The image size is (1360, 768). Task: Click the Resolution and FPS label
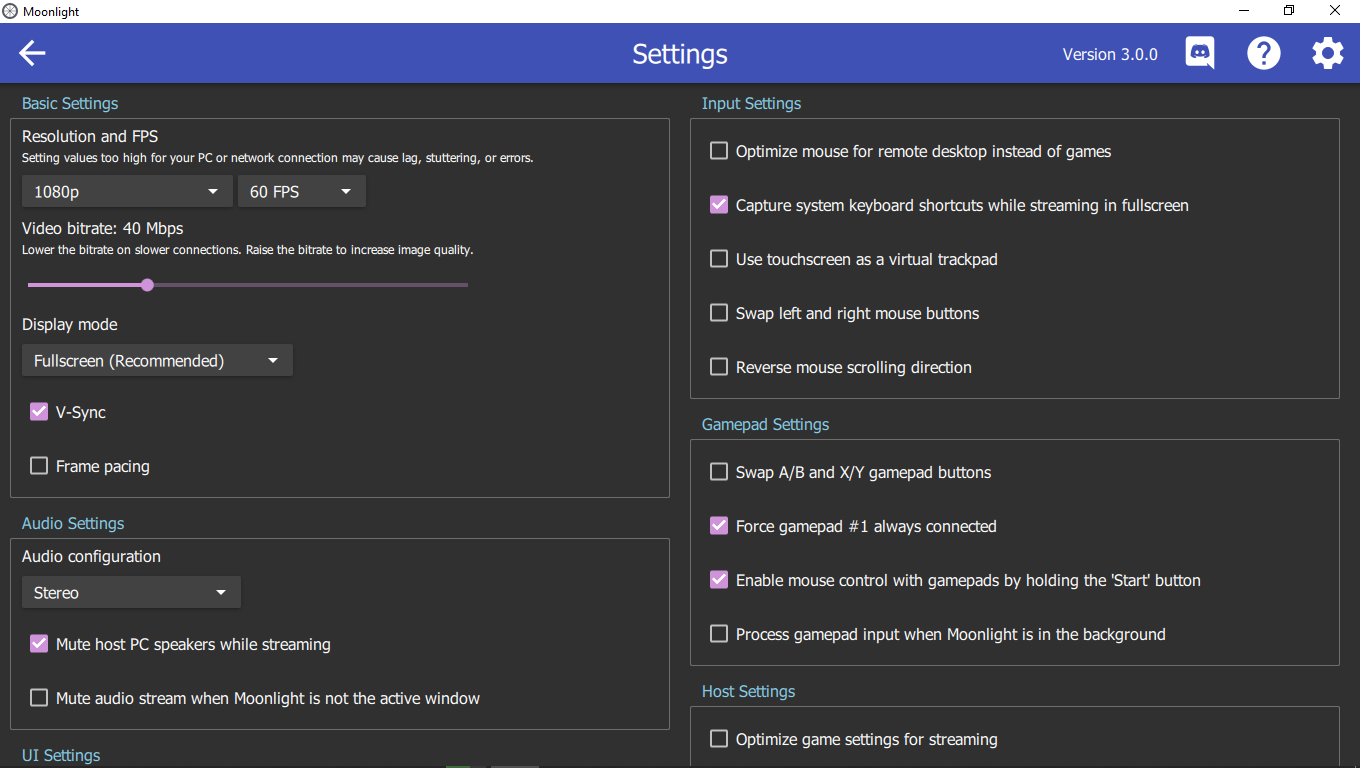[90, 136]
